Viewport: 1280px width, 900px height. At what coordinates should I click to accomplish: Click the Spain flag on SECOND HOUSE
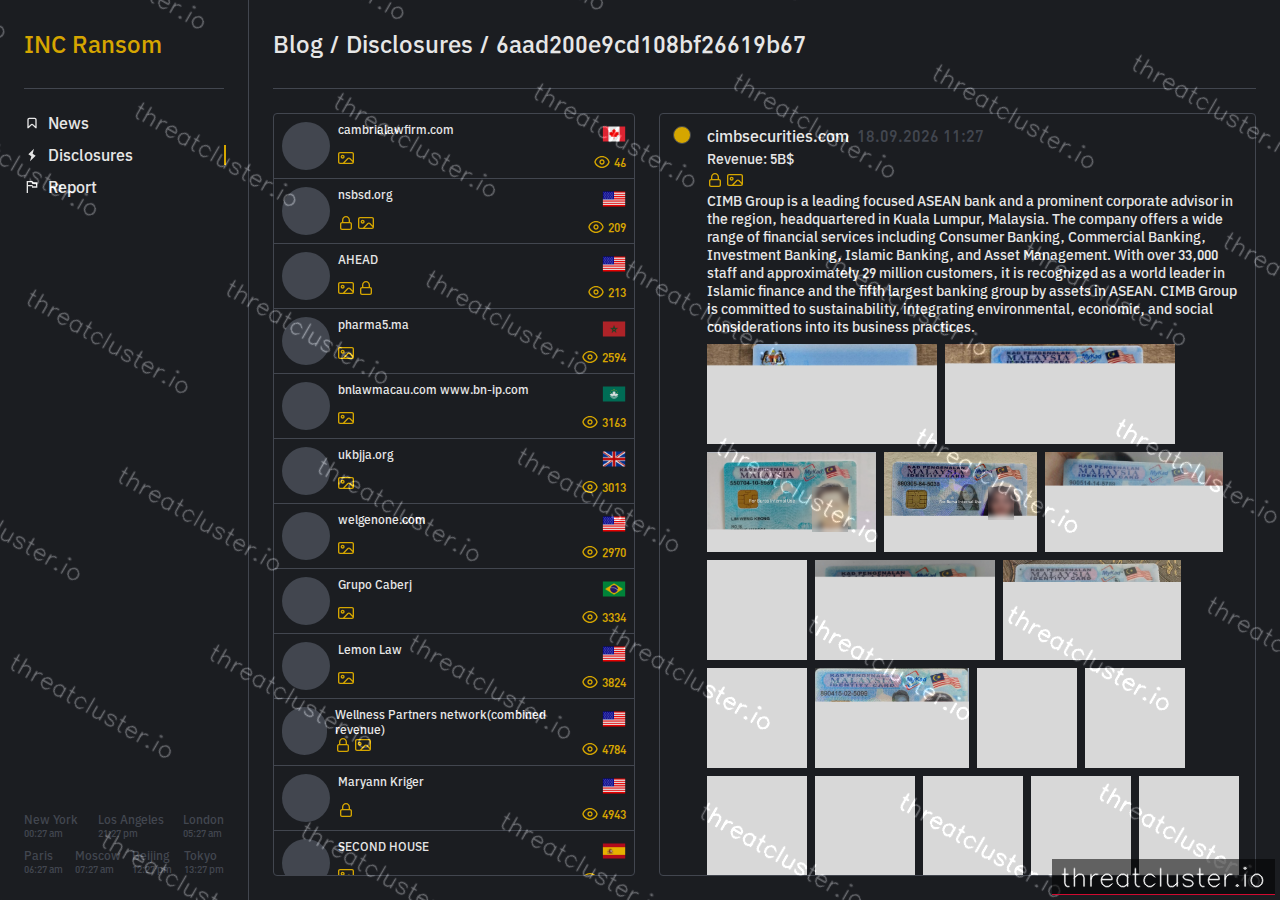tap(614, 851)
